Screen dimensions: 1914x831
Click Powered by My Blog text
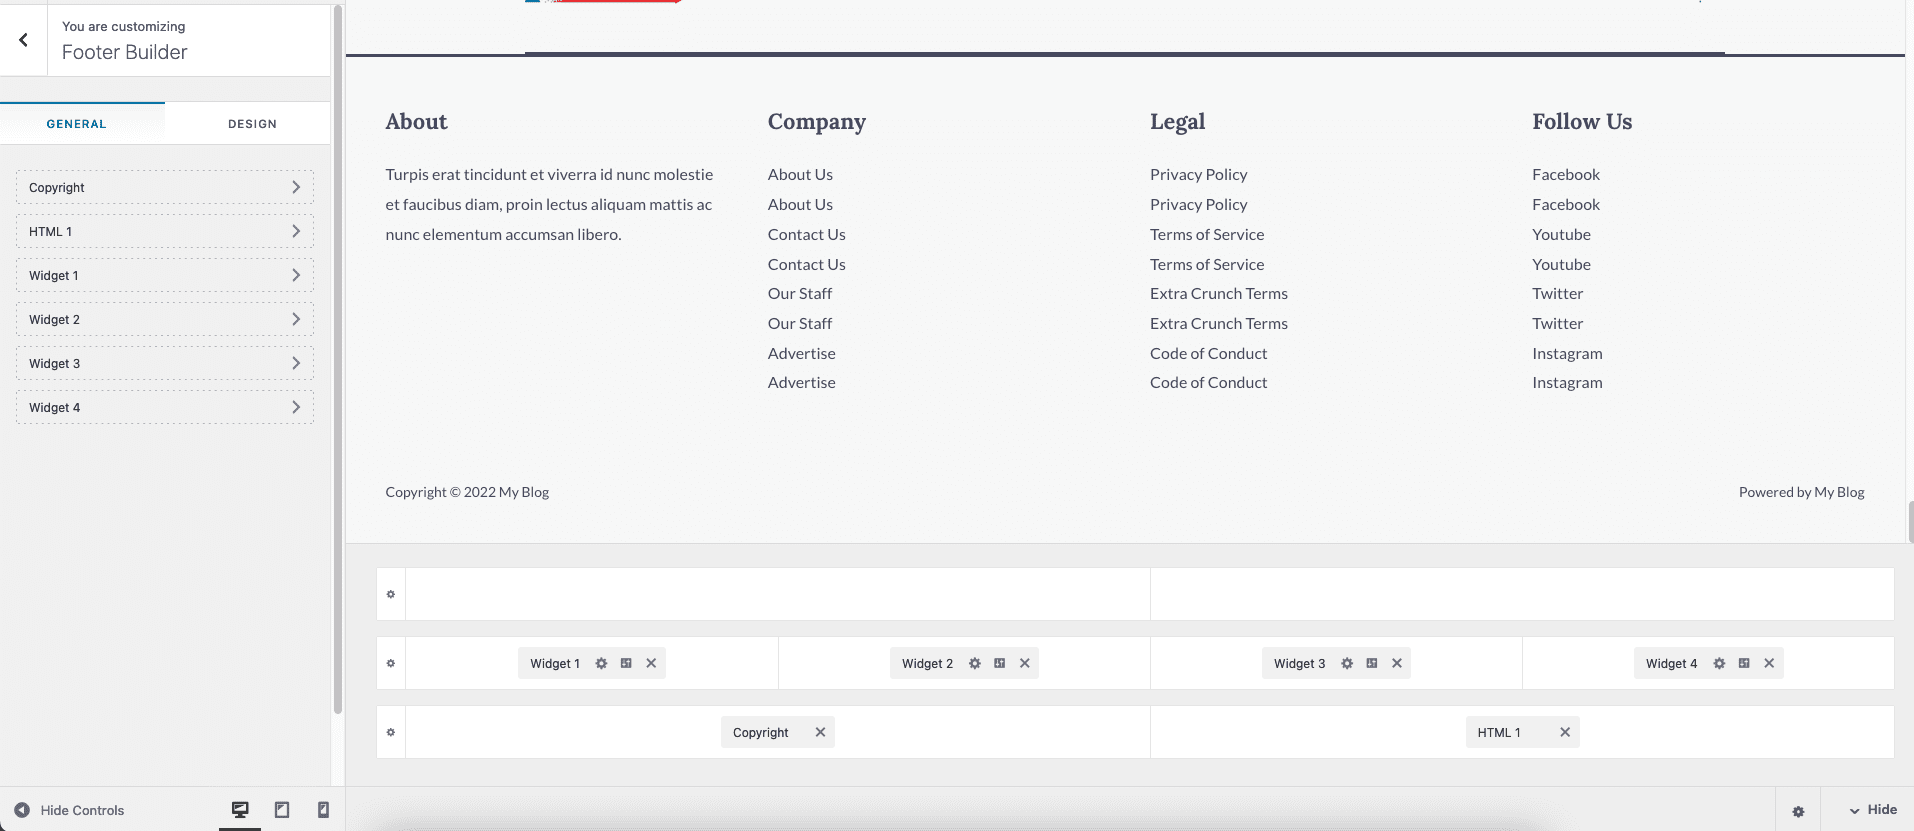click(x=1801, y=492)
